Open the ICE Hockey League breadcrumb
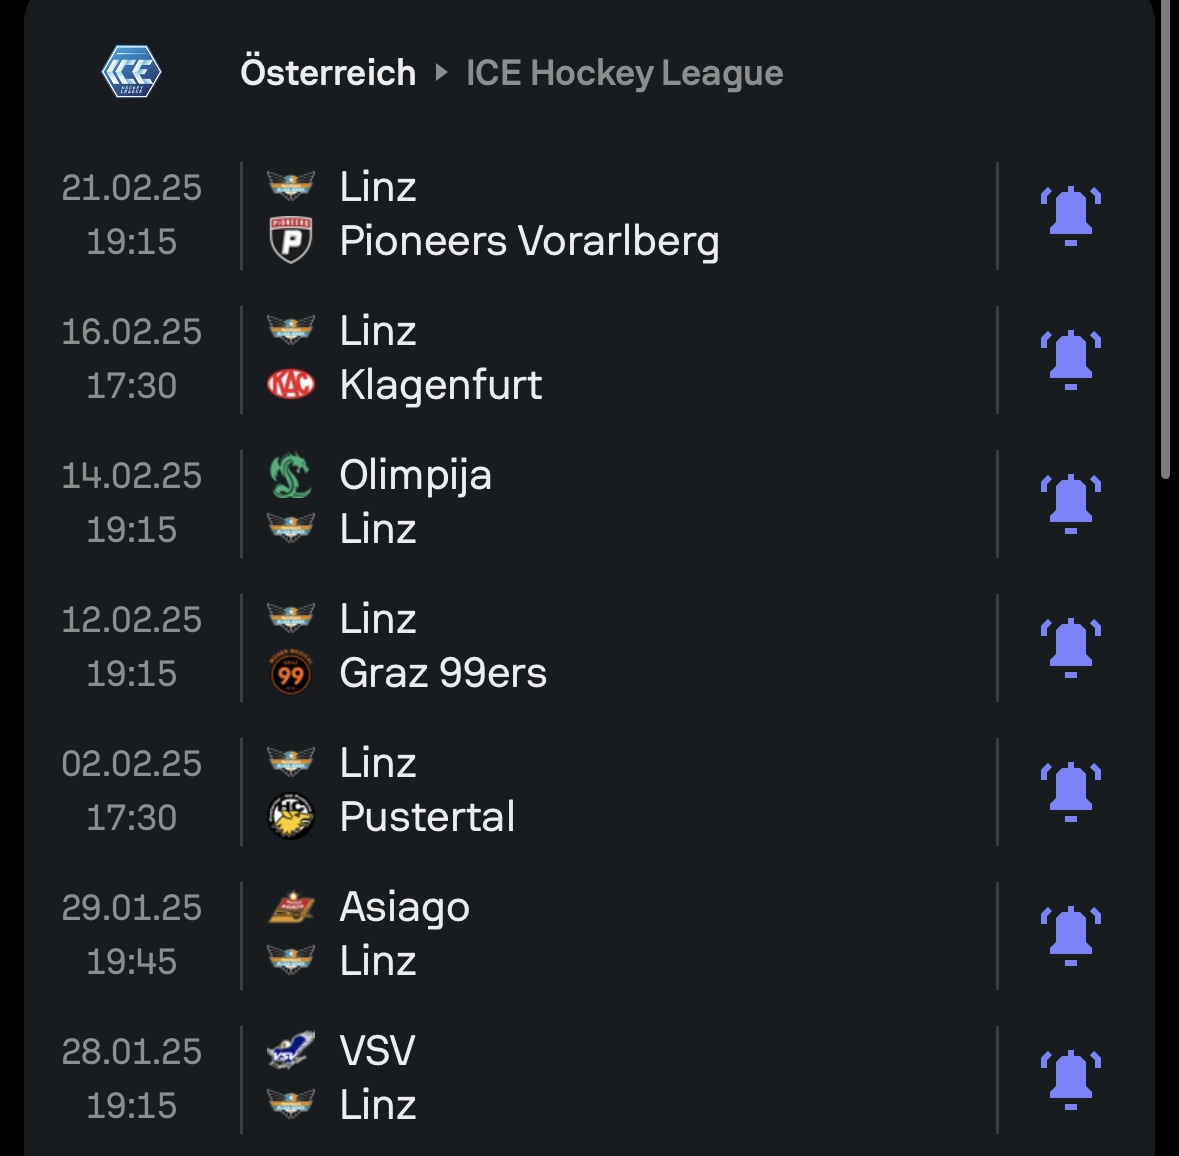This screenshot has width=1179, height=1156. [624, 73]
